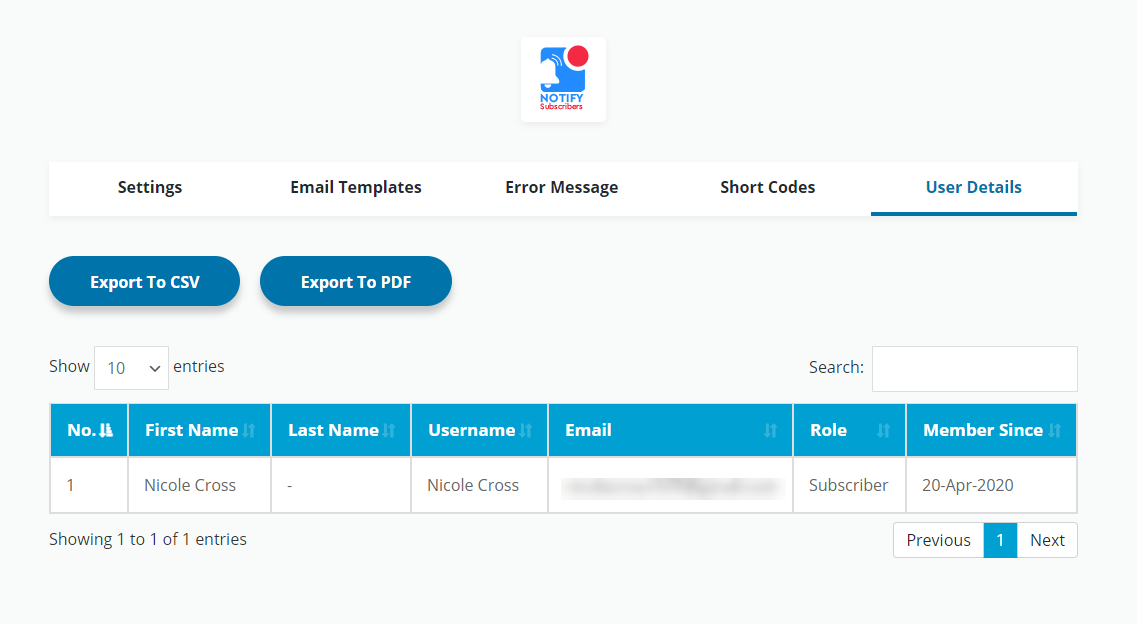Sort by Username arrow icon
The image size is (1137, 624).
[526, 430]
